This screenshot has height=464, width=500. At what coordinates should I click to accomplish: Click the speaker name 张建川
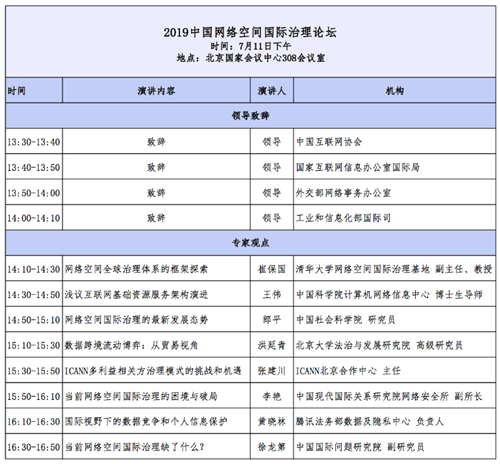point(272,371)
